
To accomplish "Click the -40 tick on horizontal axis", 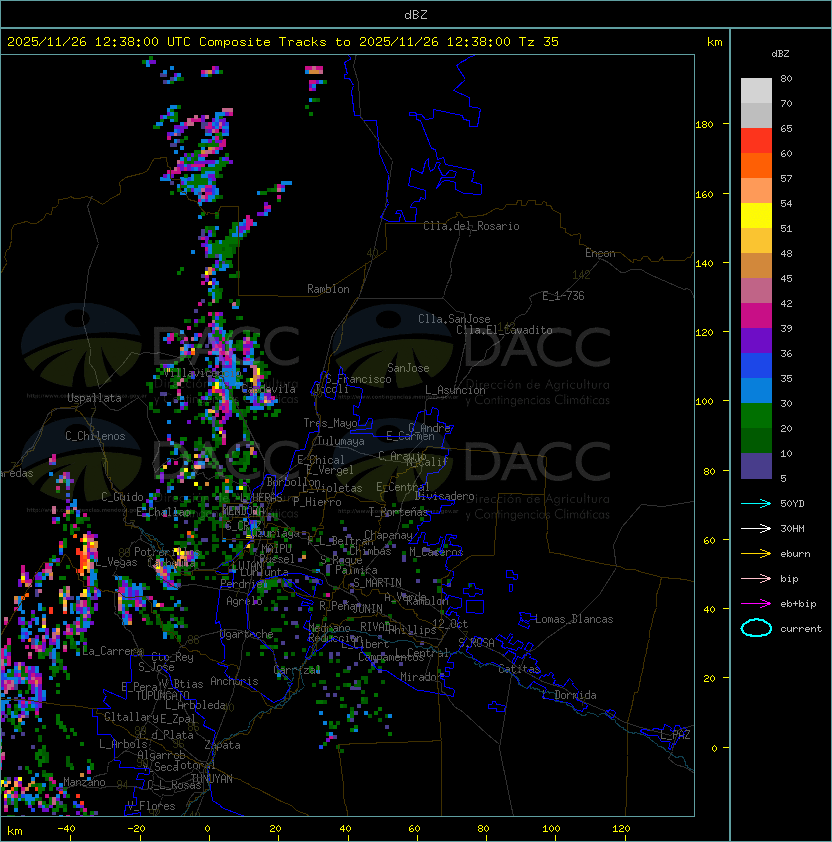I will coord(66,829).
